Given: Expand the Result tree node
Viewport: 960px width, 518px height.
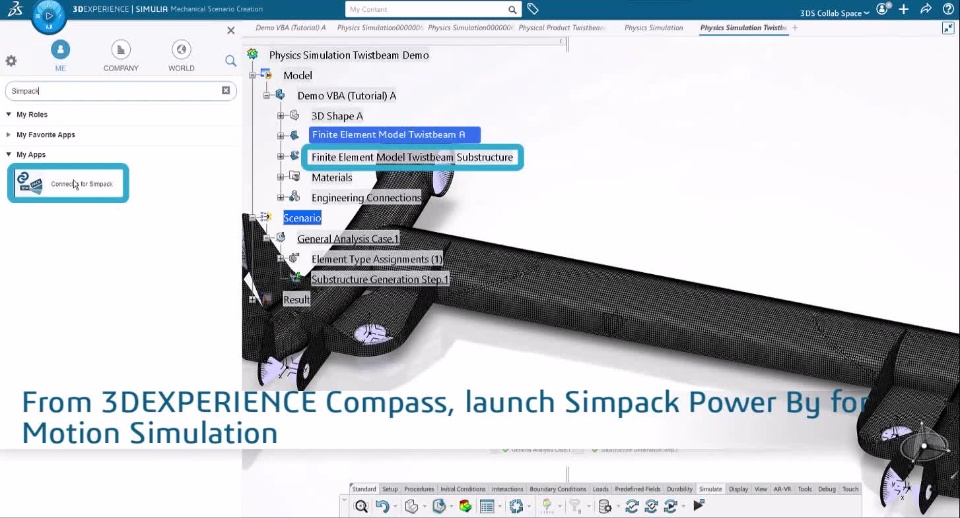Looking at the screenshot, I should tap(252, 299).
